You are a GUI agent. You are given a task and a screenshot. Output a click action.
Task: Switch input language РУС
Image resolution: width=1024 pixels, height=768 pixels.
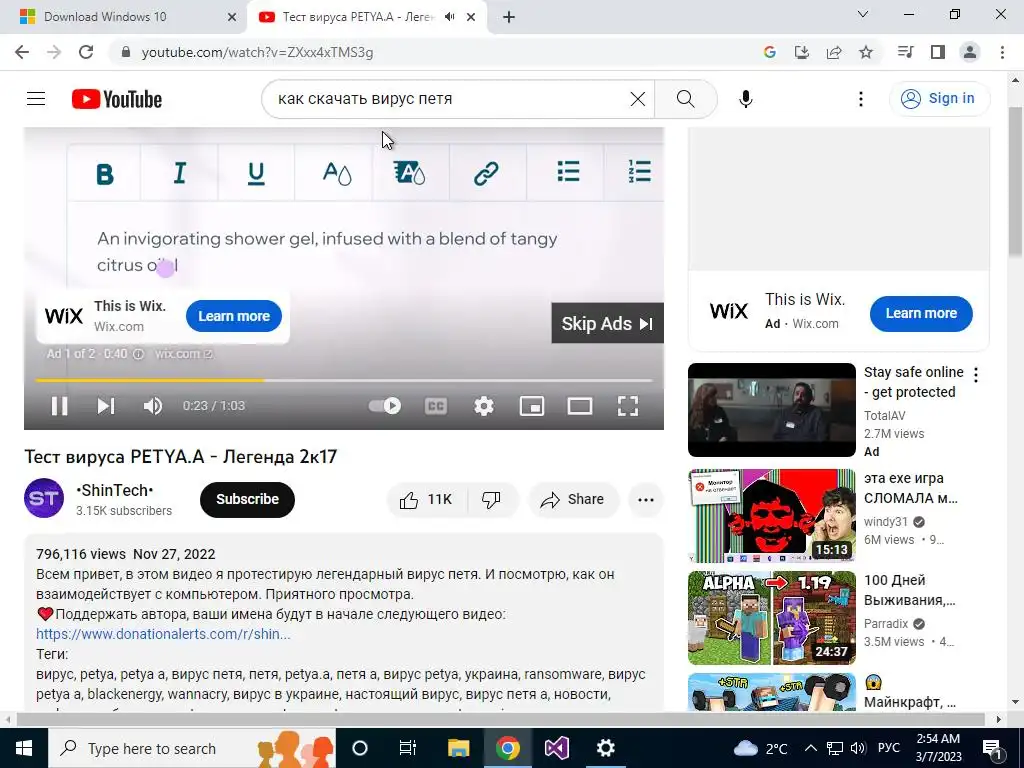(889, 748)
